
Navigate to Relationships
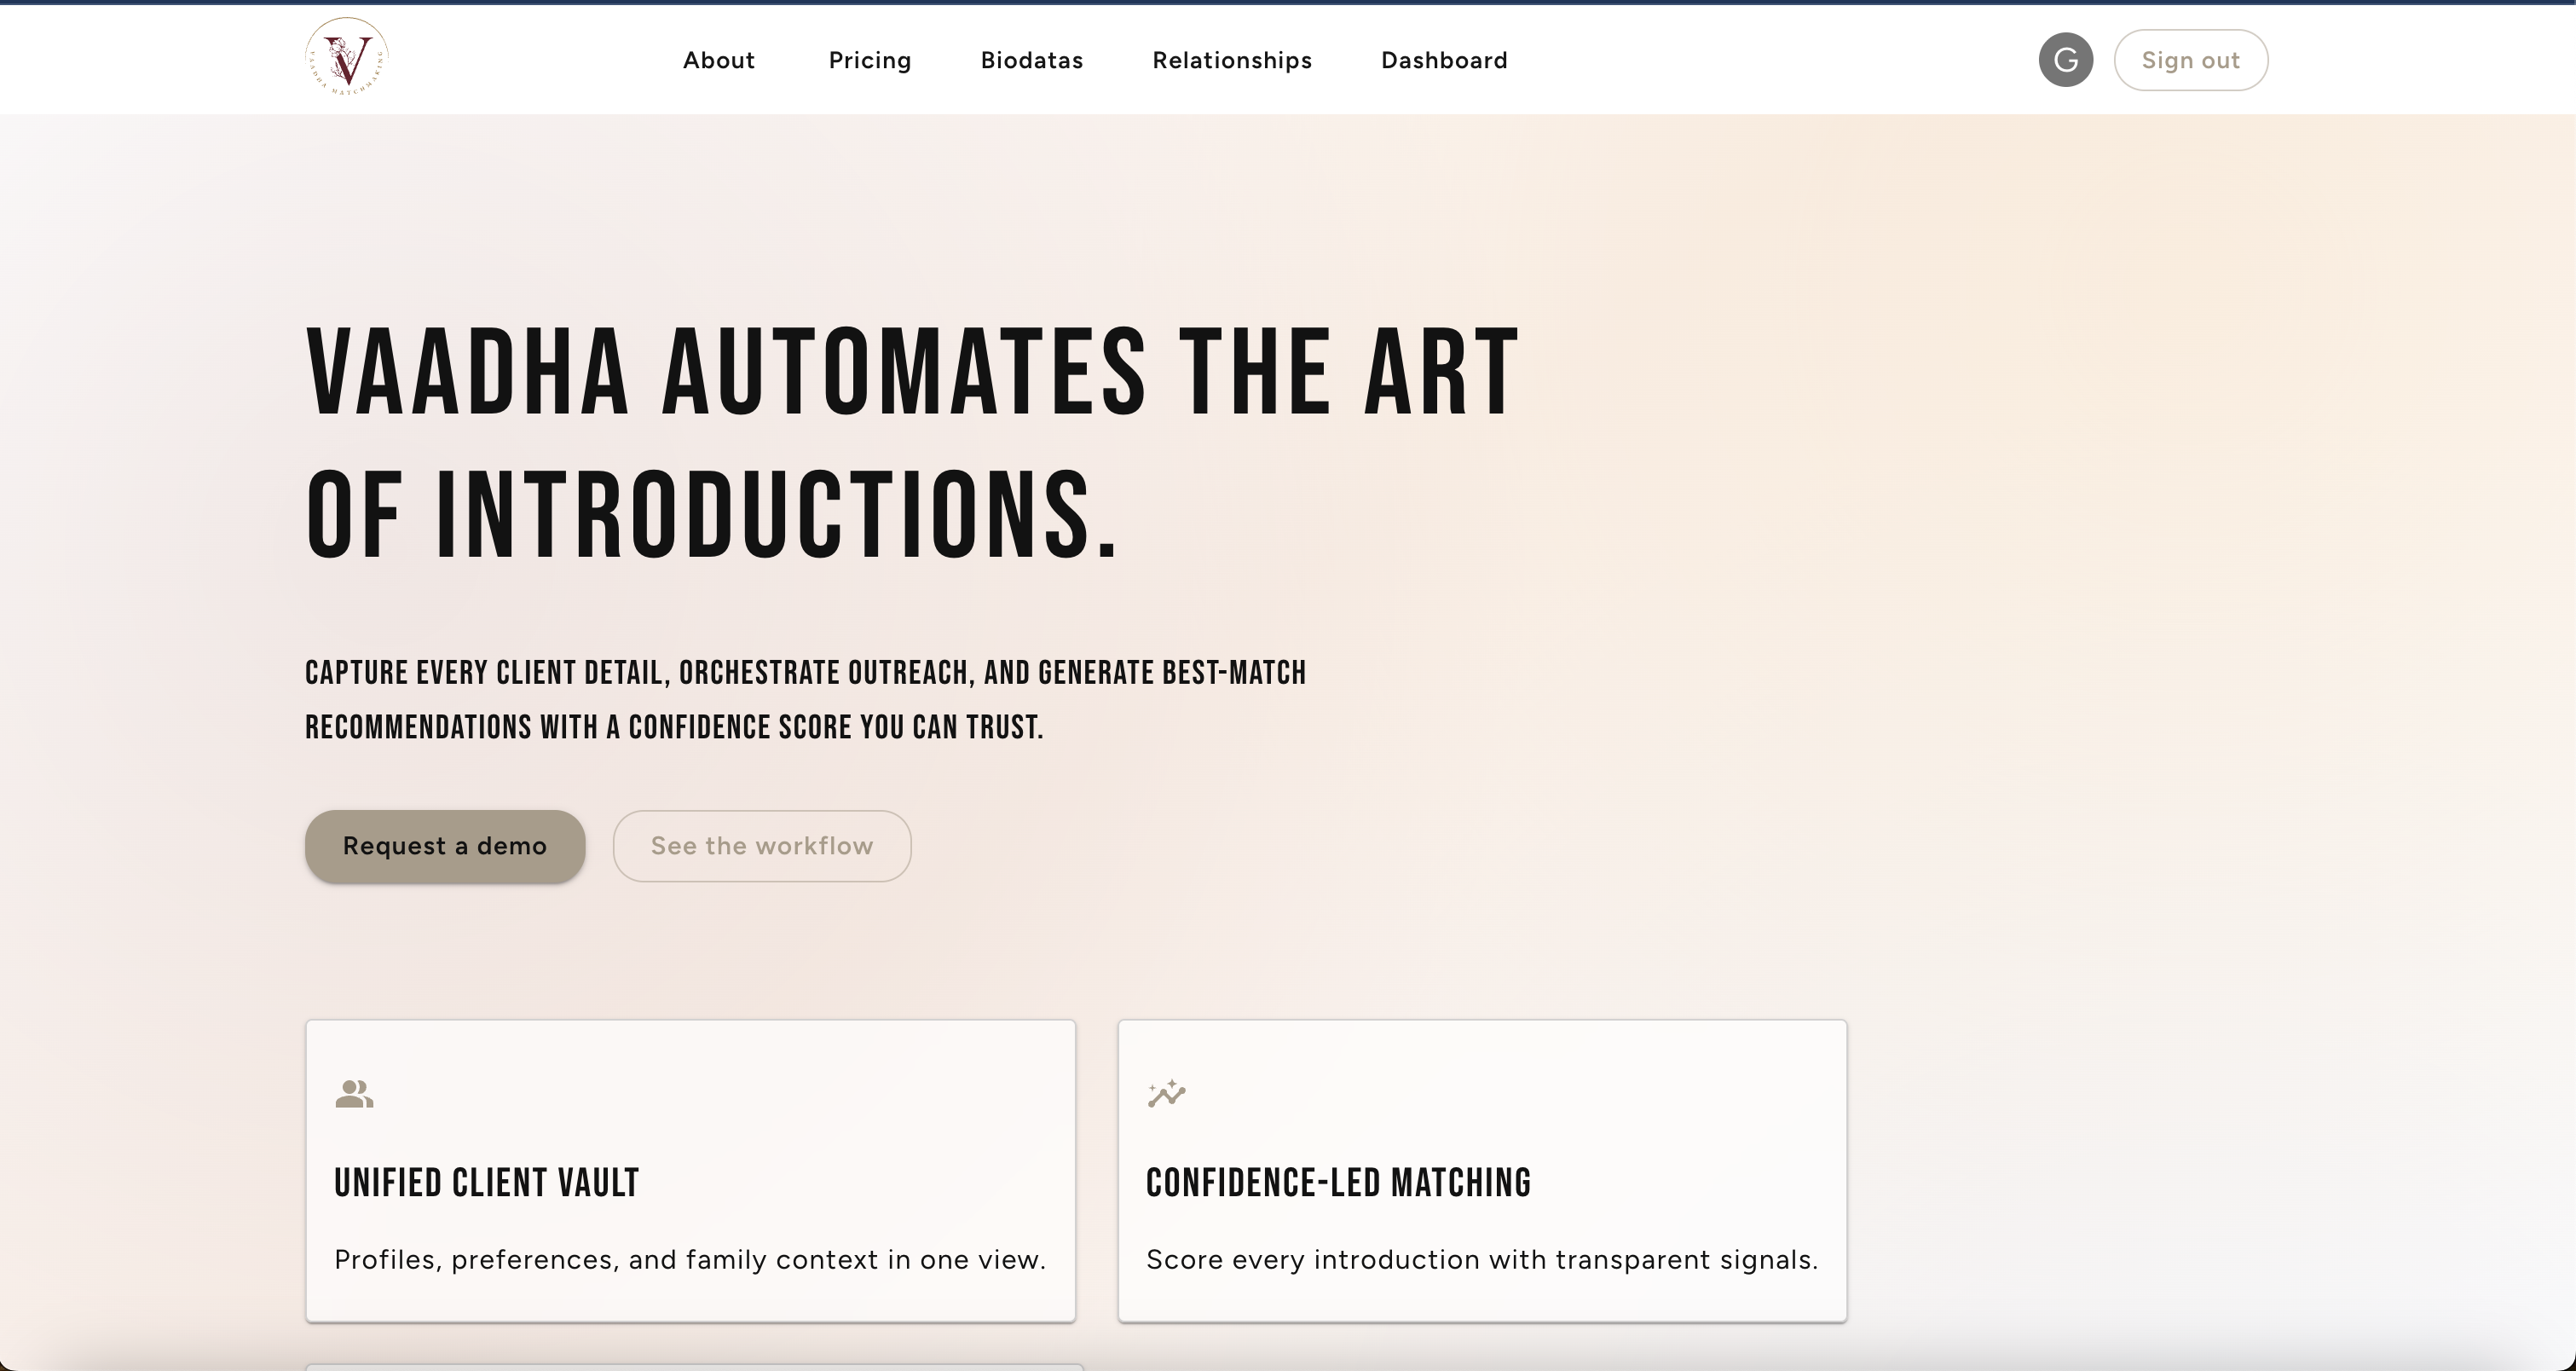(1231, 60)
